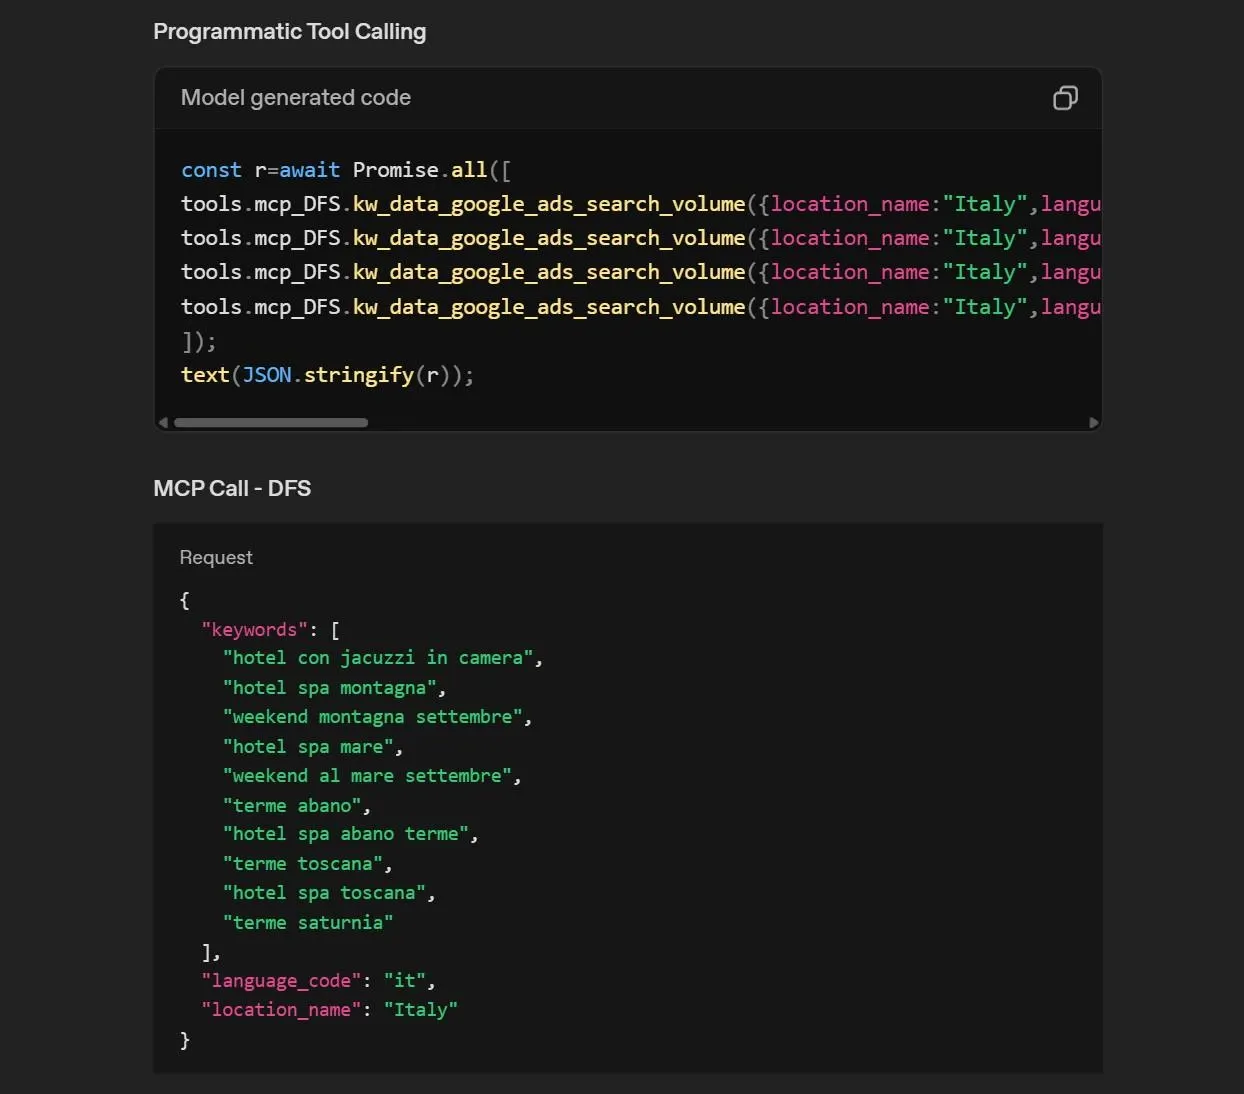Click the 'Programmatic Tool Calling' heading
The image size is (1244, 1094).
(290, 32)
